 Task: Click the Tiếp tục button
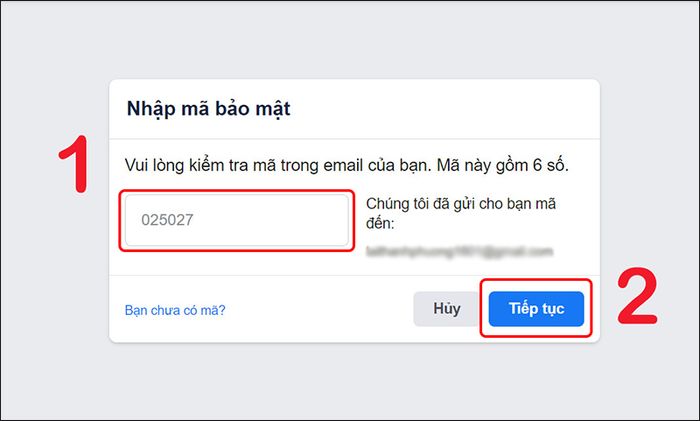[536, 308]
